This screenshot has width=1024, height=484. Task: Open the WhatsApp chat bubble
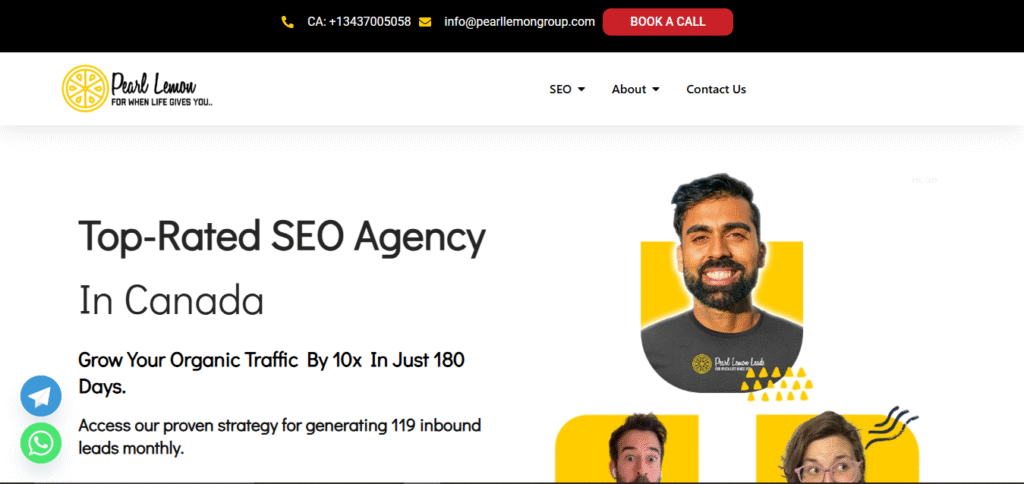click(x=41, y=443)
